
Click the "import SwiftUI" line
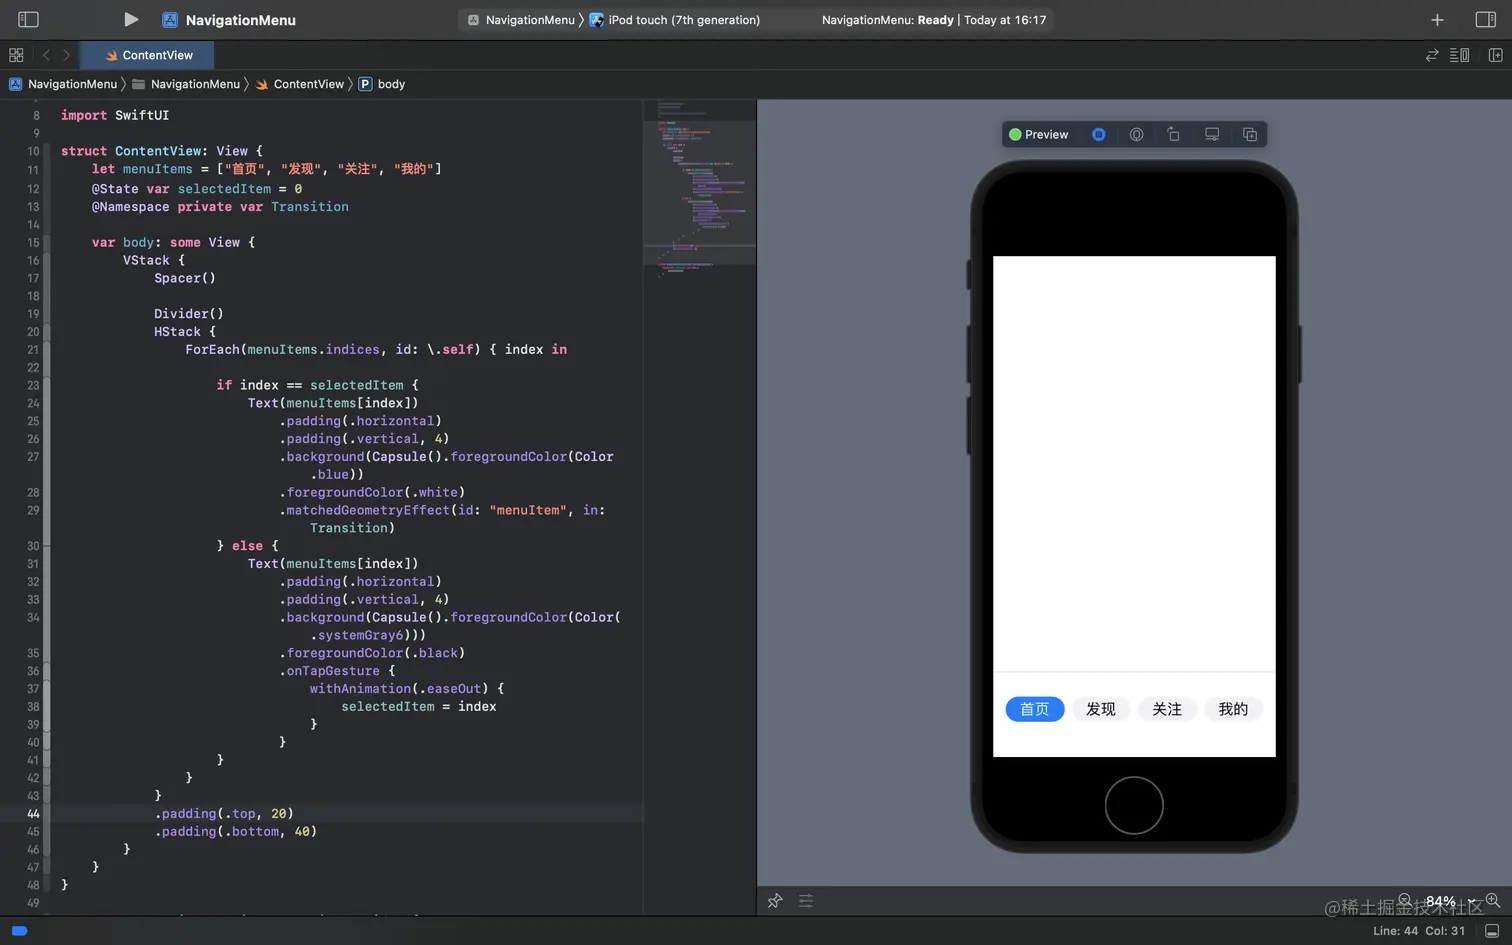click(115, 115)
